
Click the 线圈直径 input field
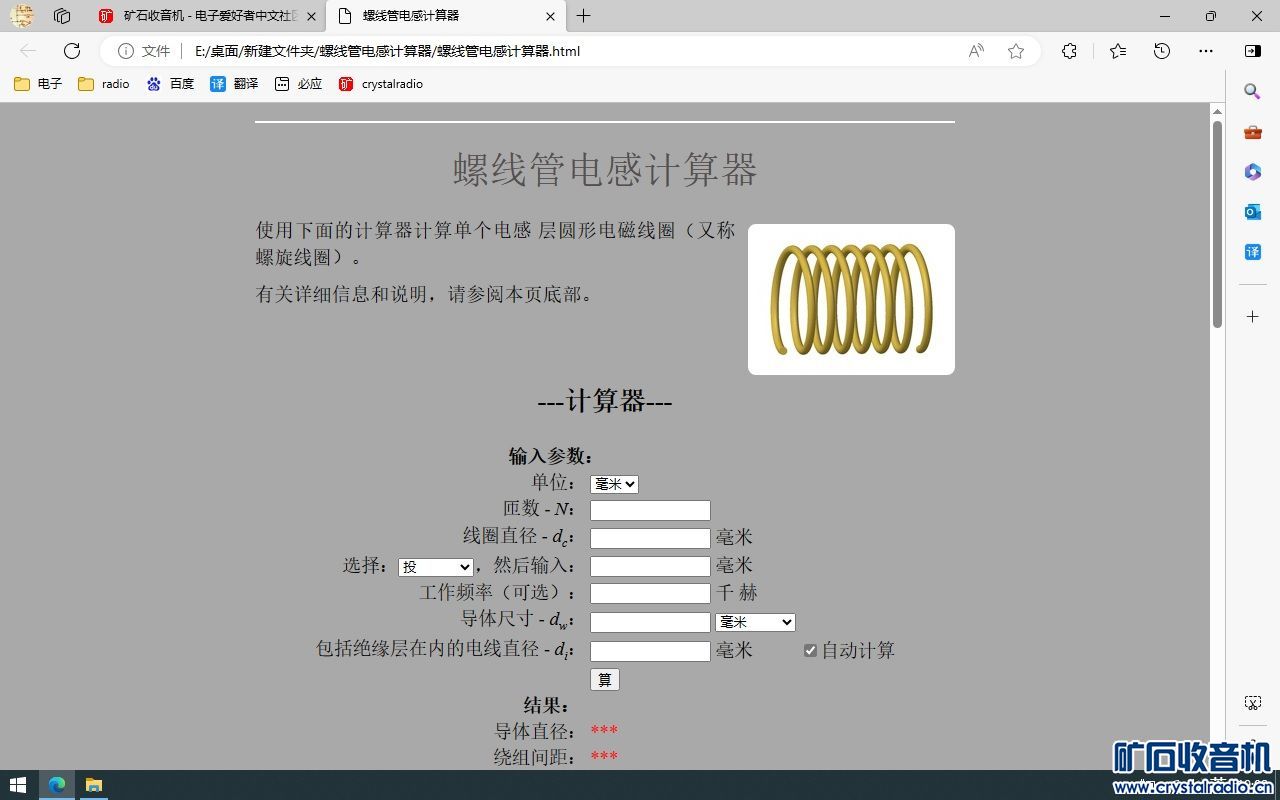click(x=650, y=539)
